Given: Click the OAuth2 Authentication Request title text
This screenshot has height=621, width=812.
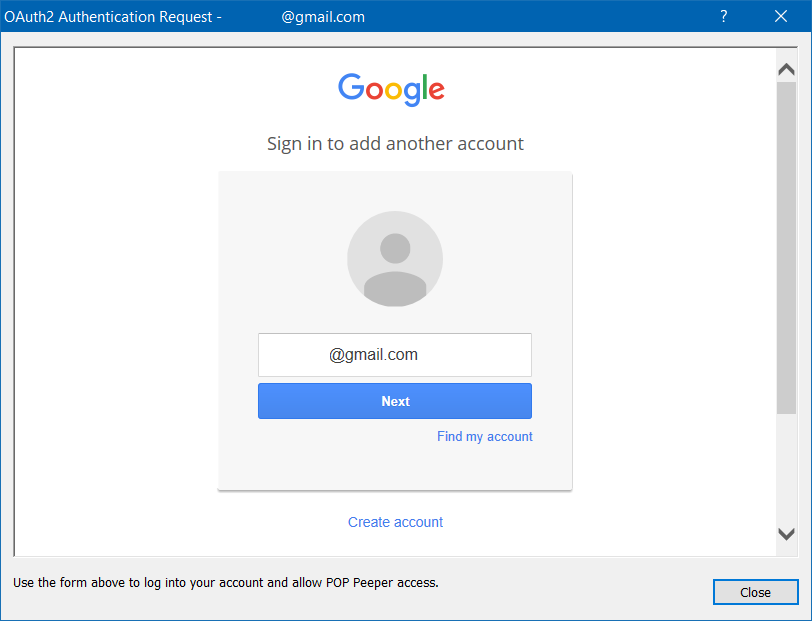Looking at the screenshot, I should pos(113,17).
